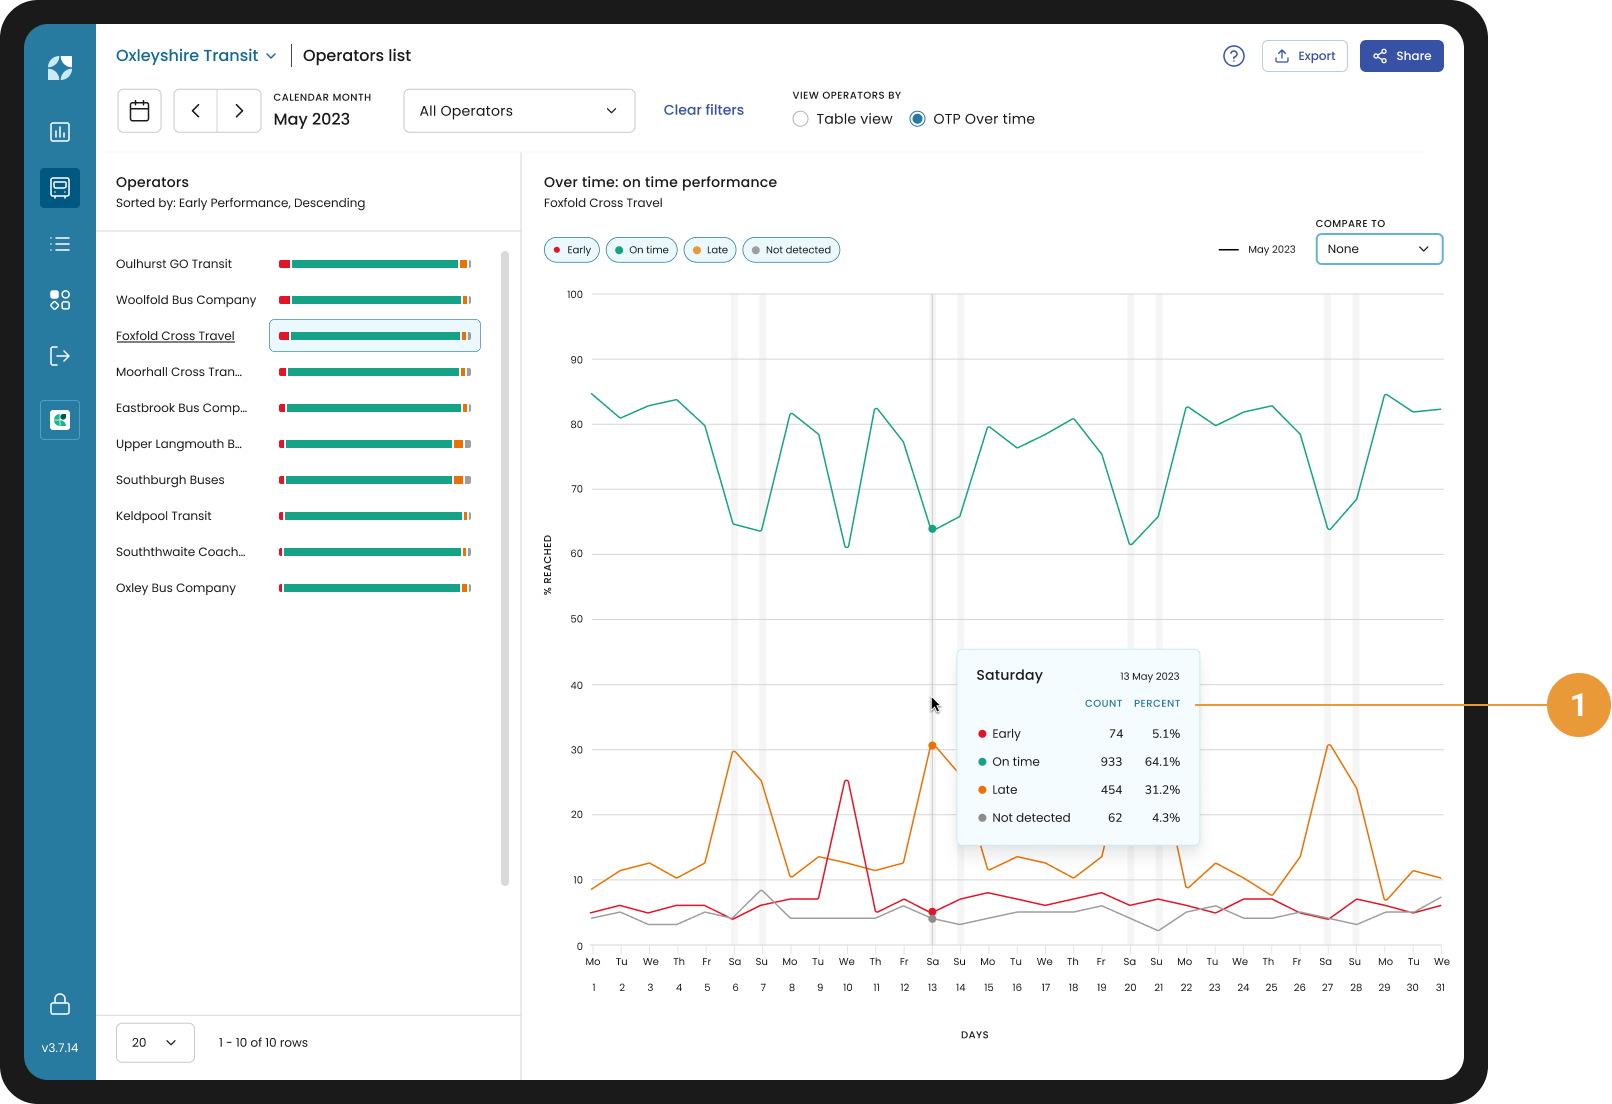The image size is (1612, 1104).
Task: Select Souththwaite Coach... operator
Action: click(x=181, y=552)
